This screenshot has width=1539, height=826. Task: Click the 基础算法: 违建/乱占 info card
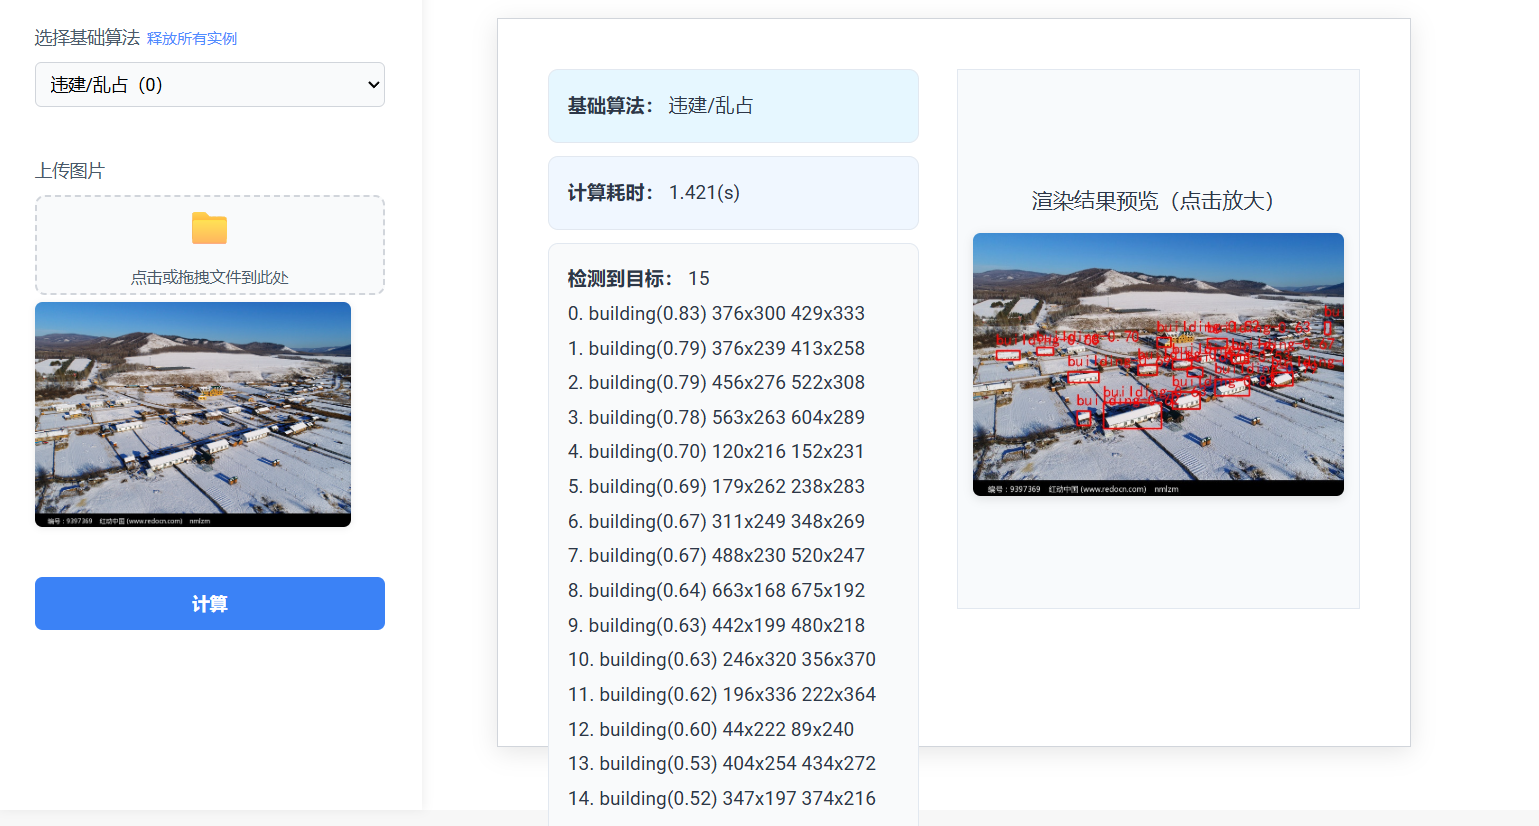(733, 105)
